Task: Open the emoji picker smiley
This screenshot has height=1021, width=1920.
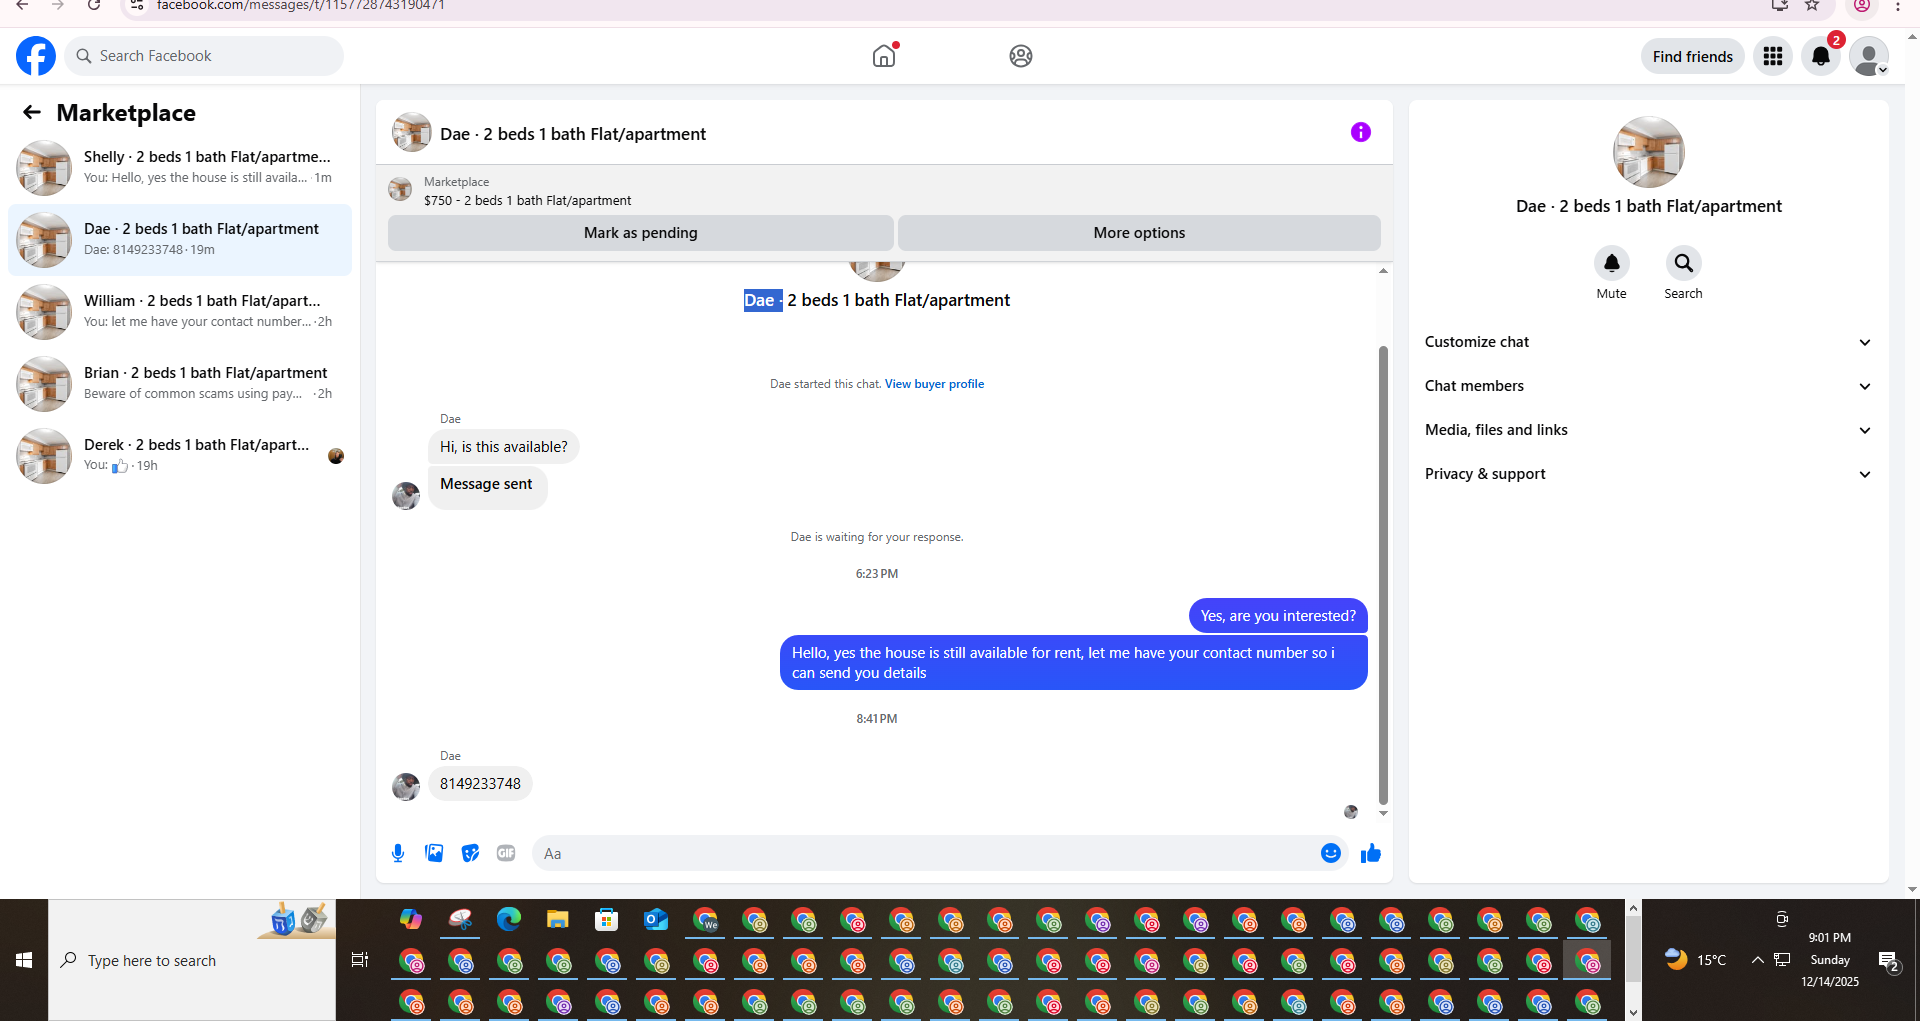Action: (1331, 853)
